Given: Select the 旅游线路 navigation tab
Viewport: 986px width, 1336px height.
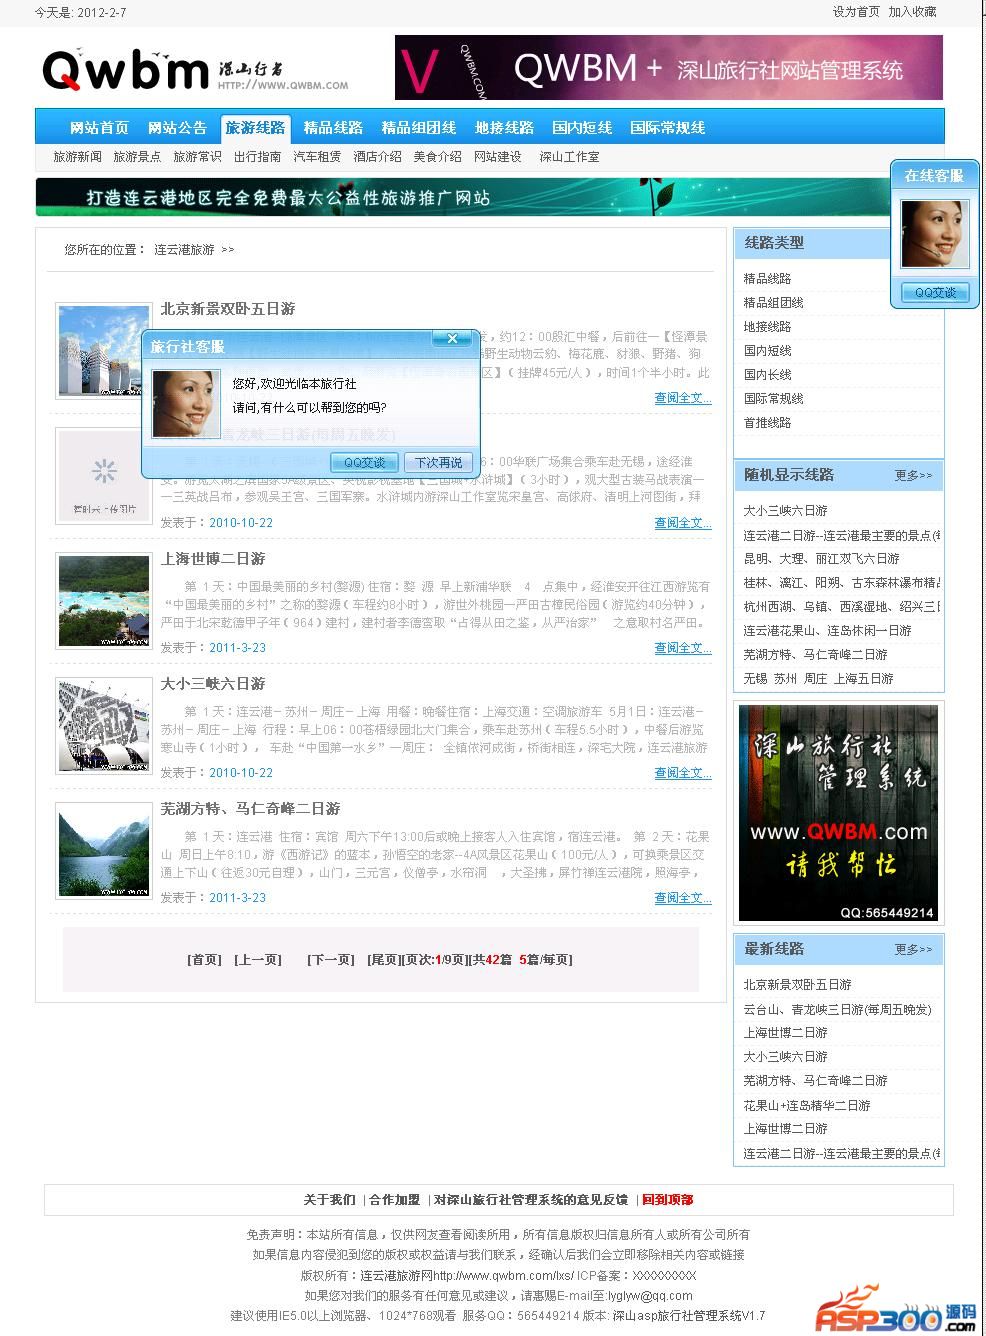Looking at the screenshot, I should coord(255,128).
